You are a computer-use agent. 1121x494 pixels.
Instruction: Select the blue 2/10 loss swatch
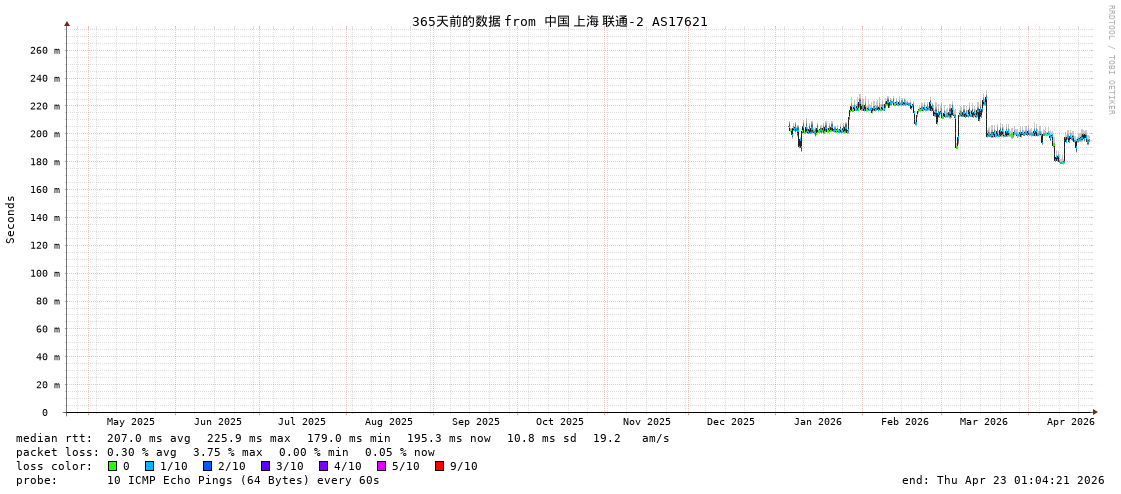pyautogui.click(x=207, y=466)
